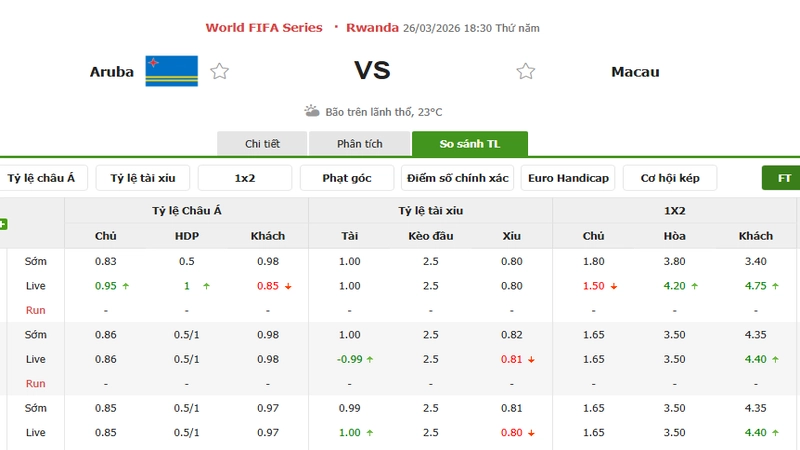Favorite Macau with the star icon
The height and width of the screenshot is (450, 800).
pyautogui.click(x=526, y=71)
